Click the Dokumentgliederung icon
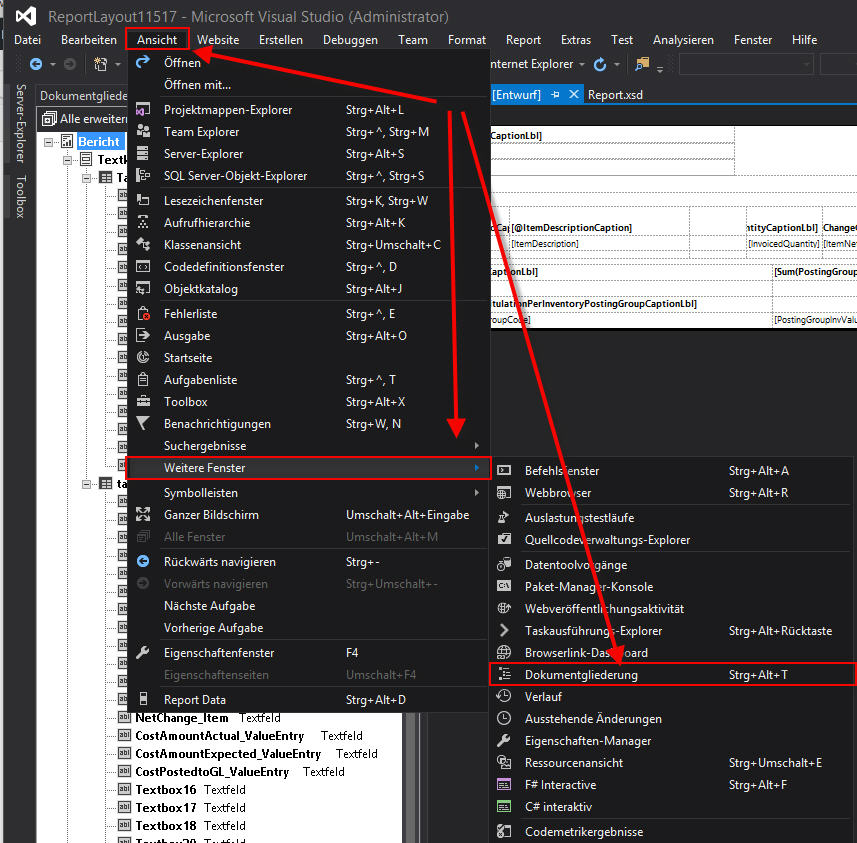Viewport: 857px width, 843px height. pos(504,674)
